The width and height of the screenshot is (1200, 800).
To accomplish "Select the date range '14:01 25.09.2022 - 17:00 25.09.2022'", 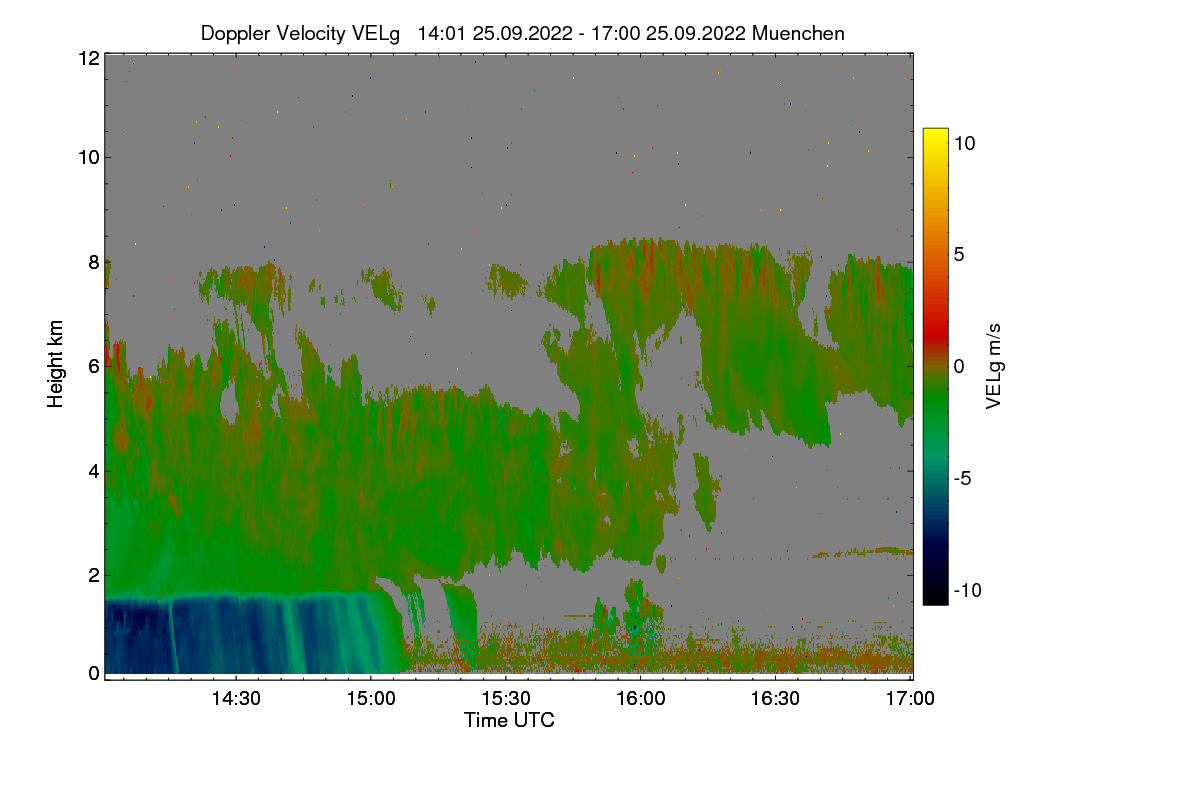I will [x=582, y=33].
